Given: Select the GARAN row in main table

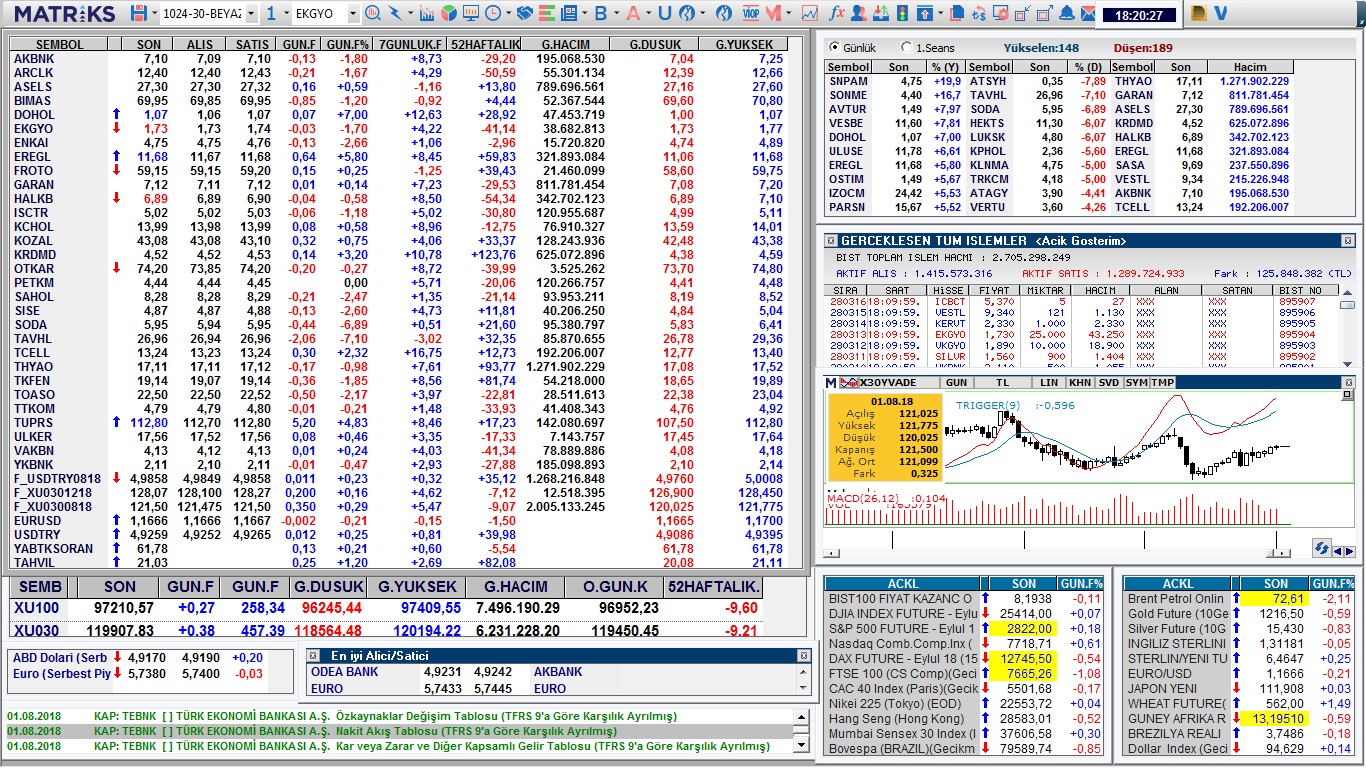Looking at the screenshot, I should click(x=400, y=185).
